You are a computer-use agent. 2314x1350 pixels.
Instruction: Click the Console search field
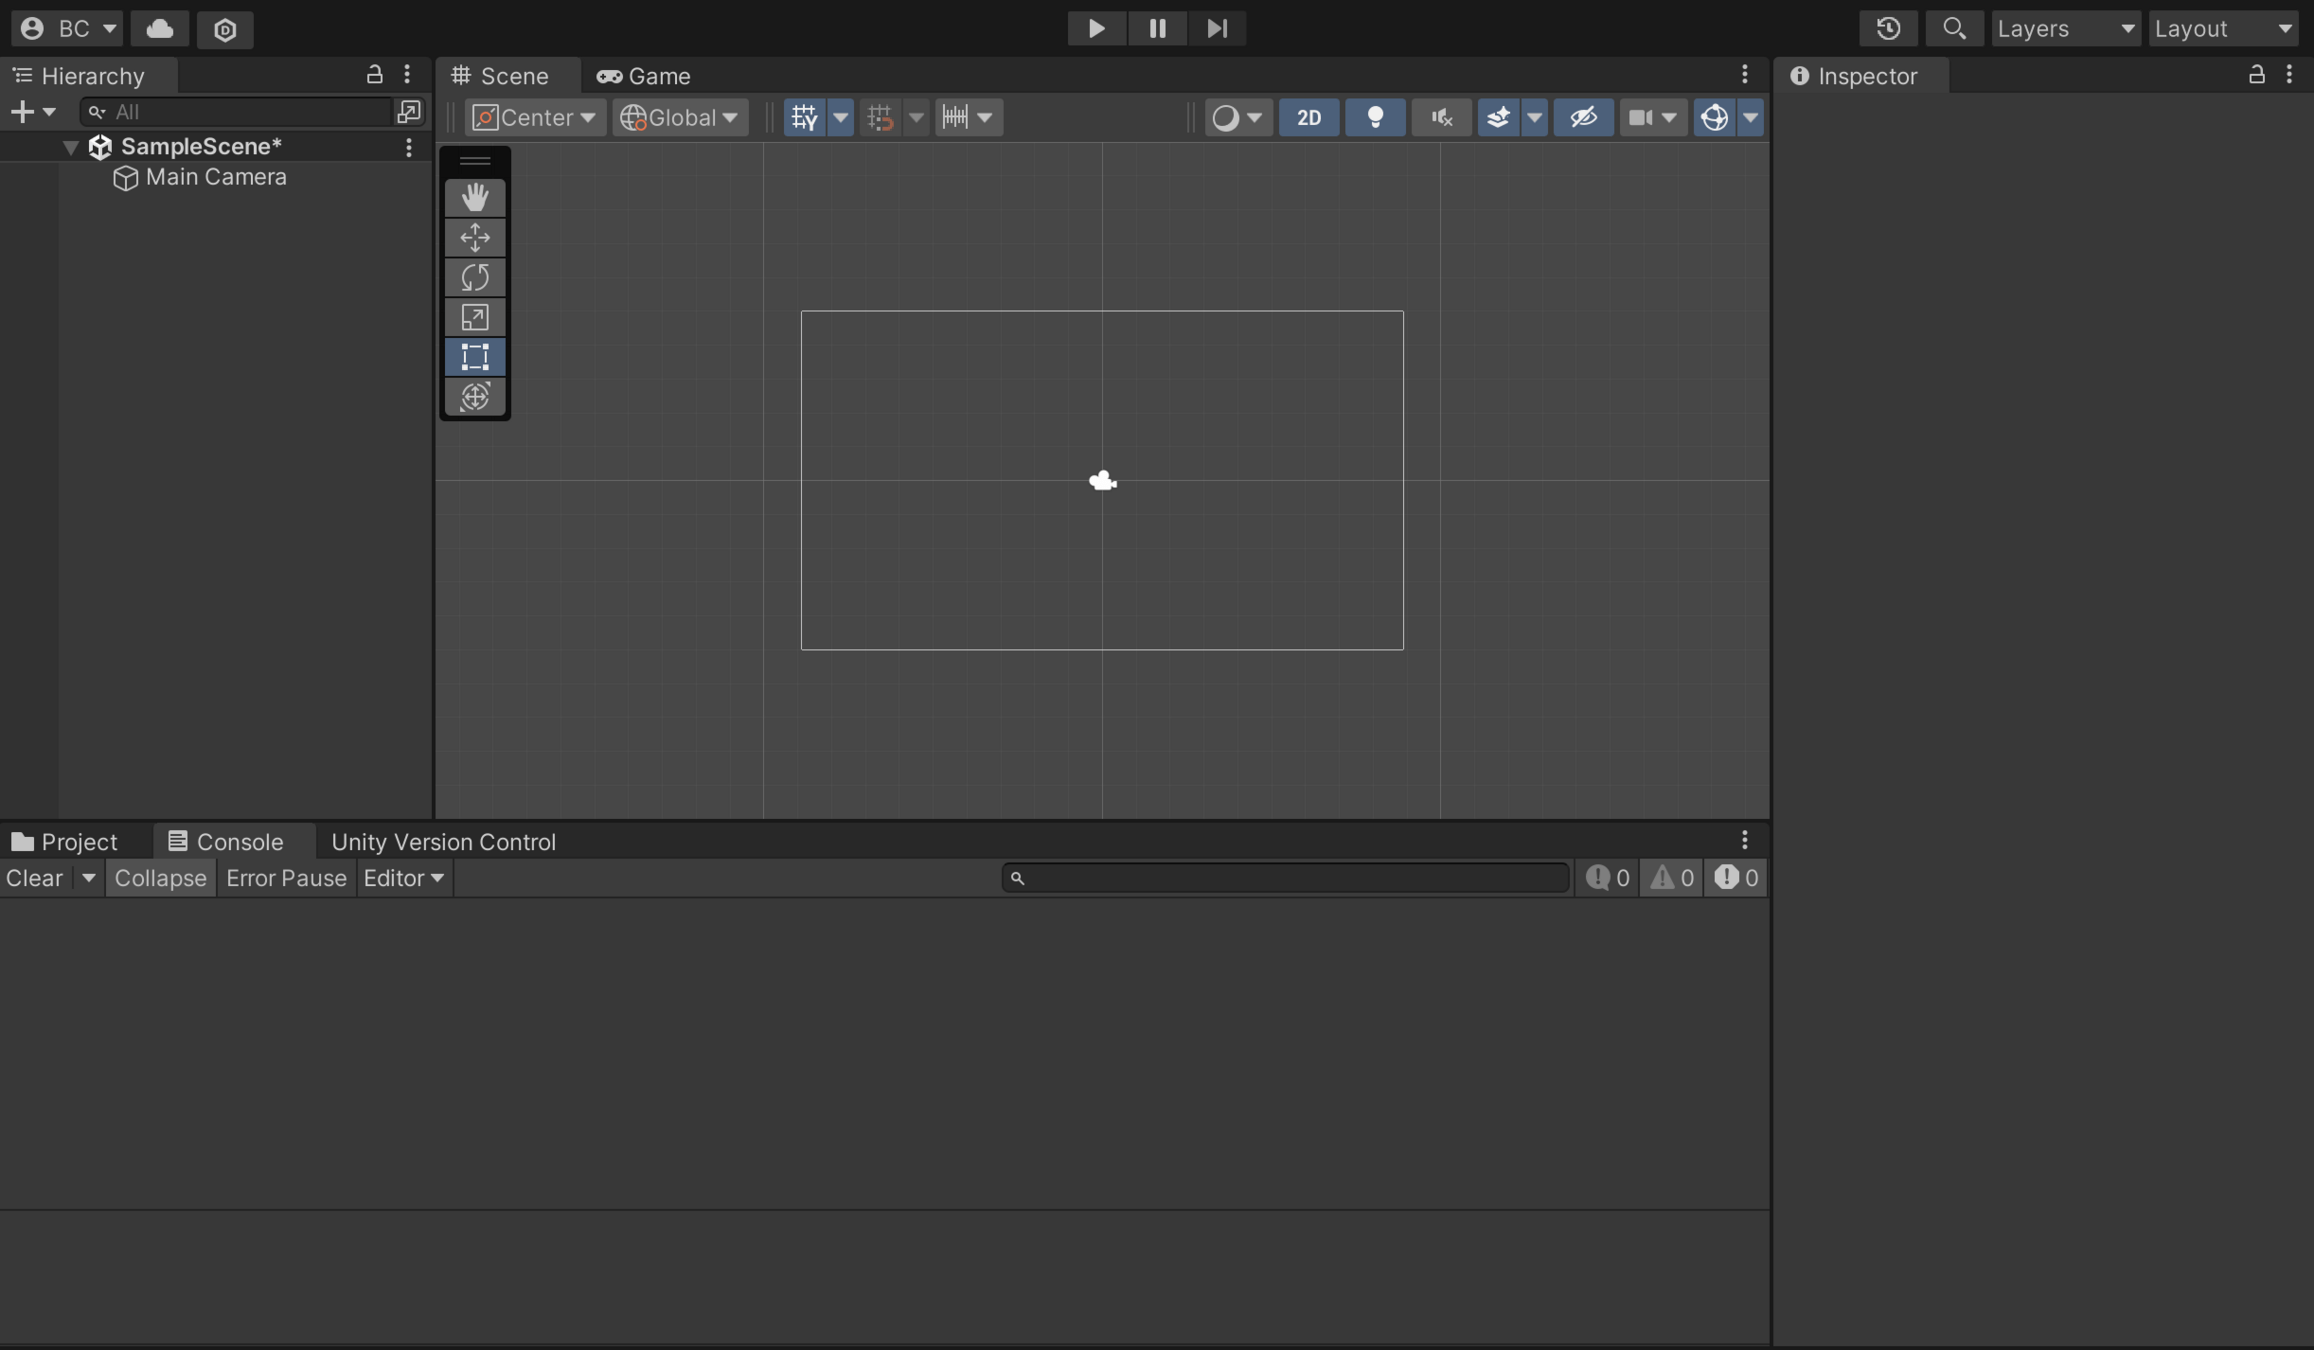[1286, 878]
